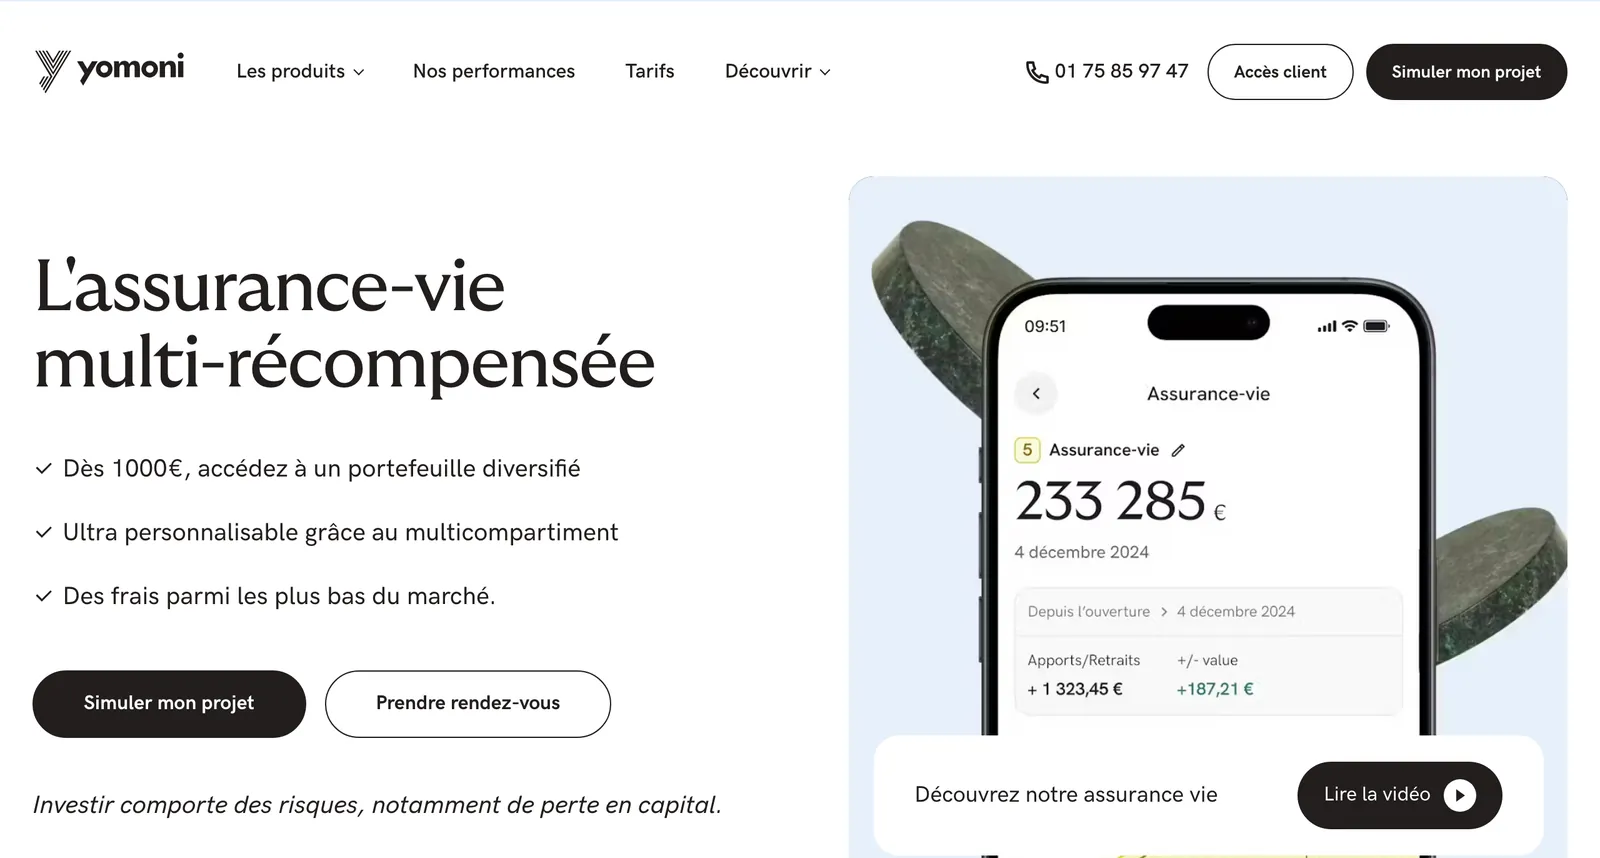Viewport: 1600px width, 858px height.
Task: Click the phone handset icon
Action: coord(1037,72)
